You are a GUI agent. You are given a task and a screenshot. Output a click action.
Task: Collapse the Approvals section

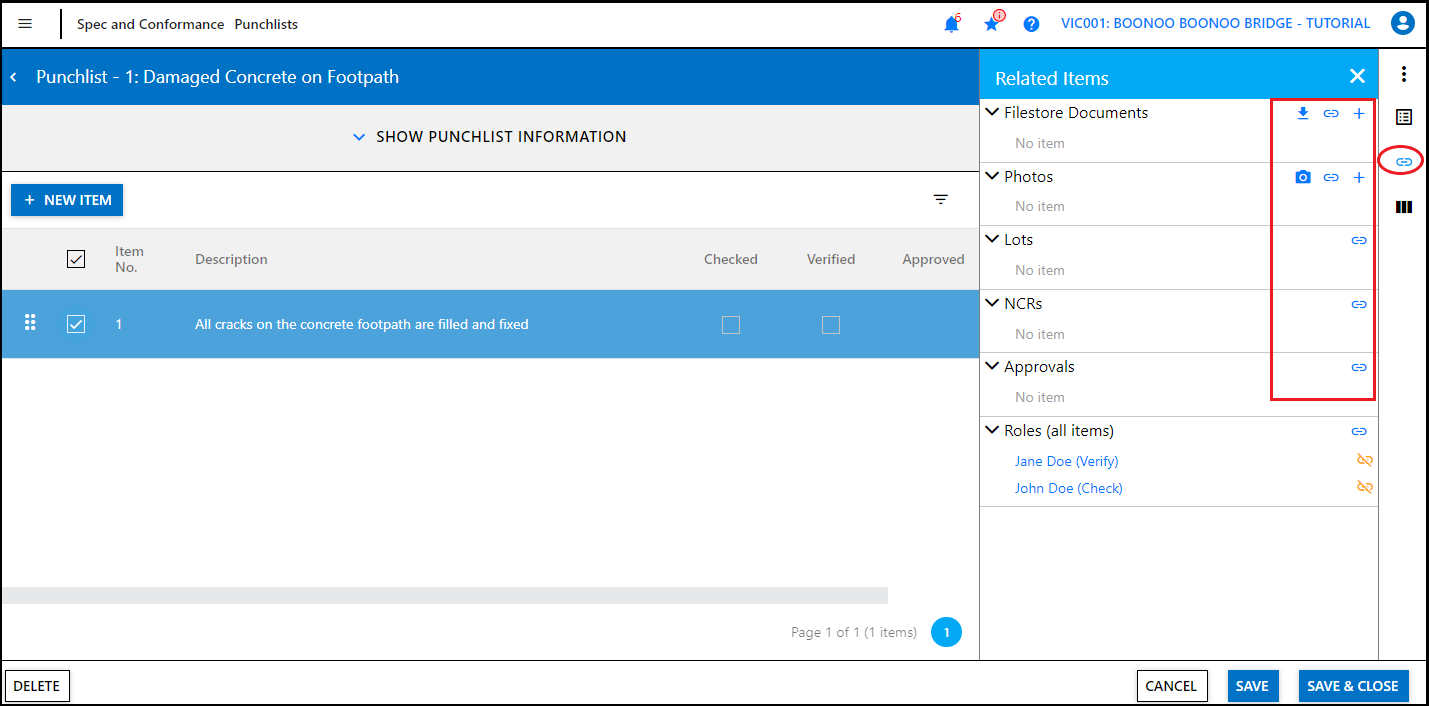click(992, 366)
